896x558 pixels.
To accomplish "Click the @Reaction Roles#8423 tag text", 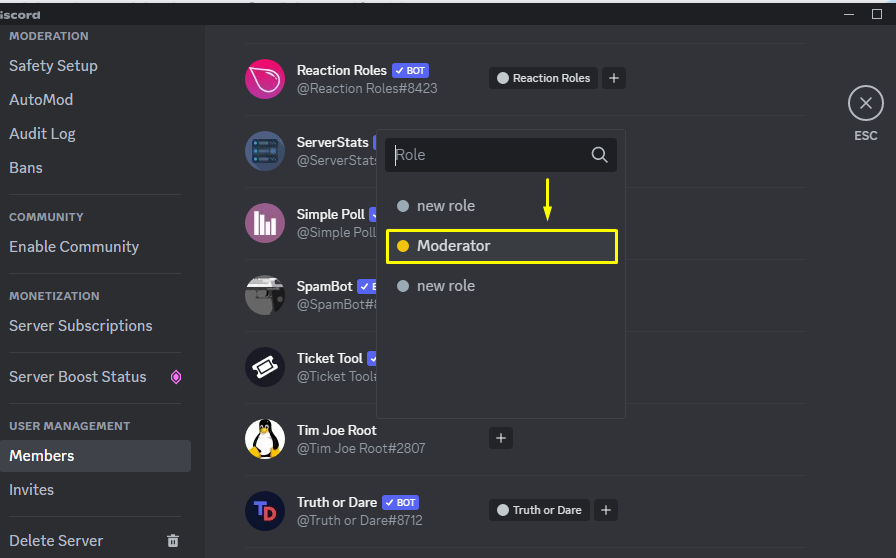I will pos(367,89).
